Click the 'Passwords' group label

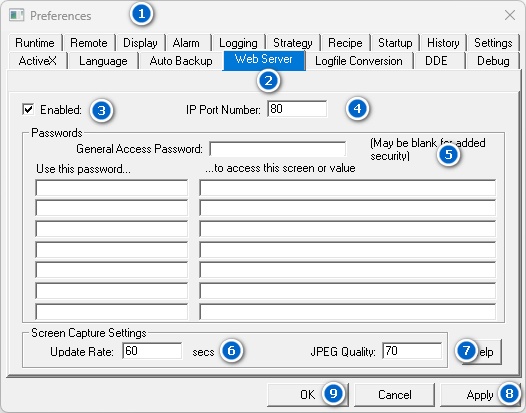point(57,133)
